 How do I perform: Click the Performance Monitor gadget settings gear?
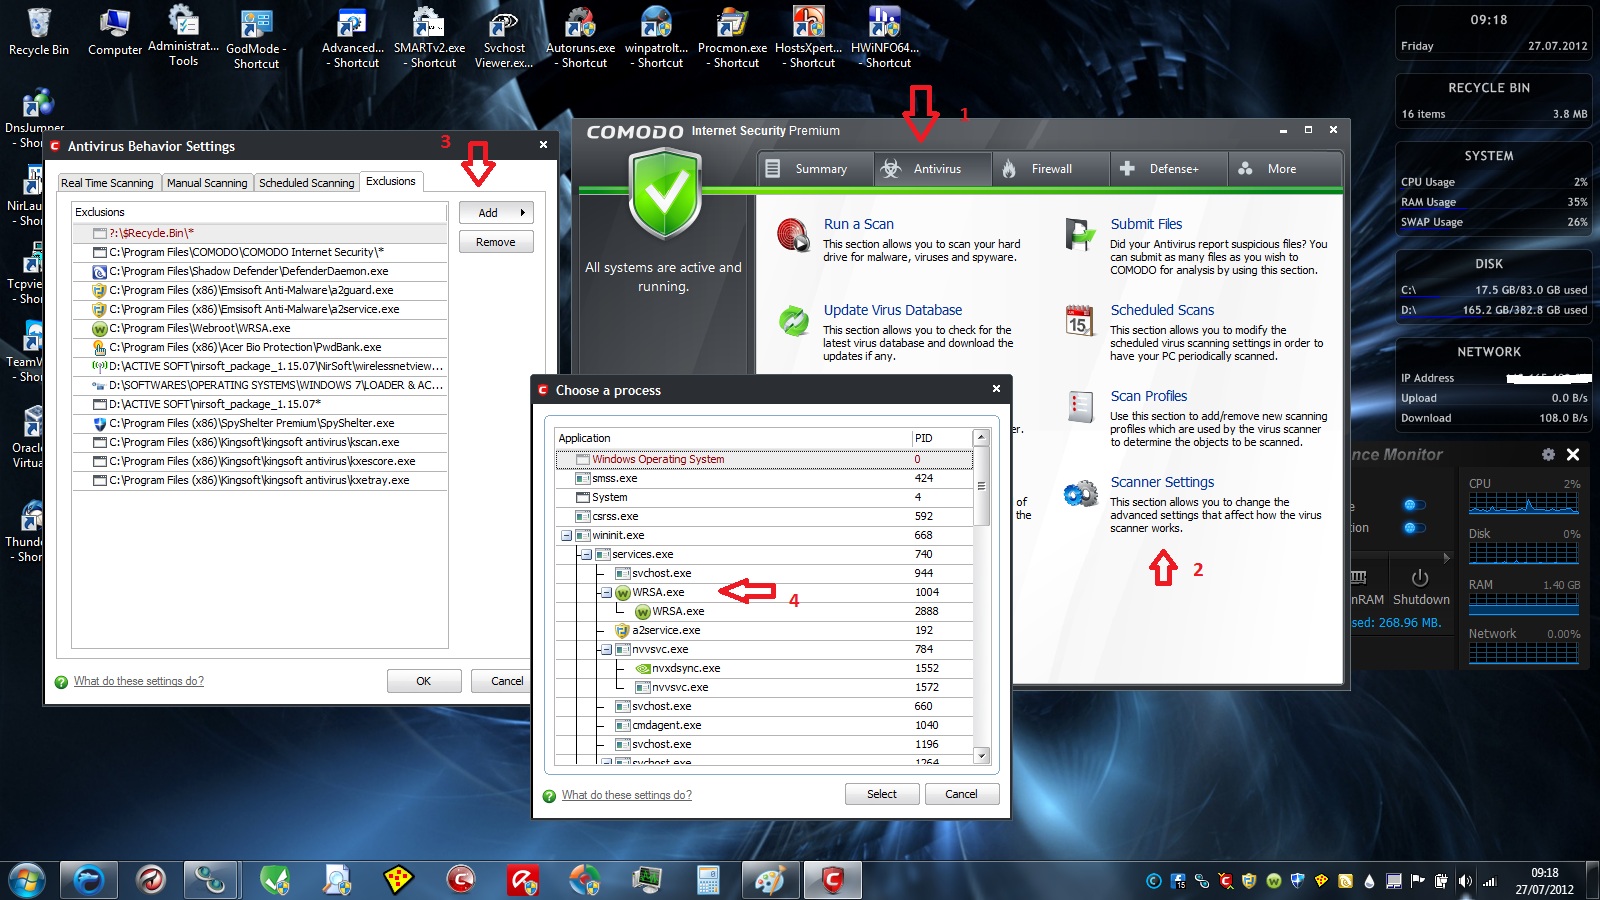1548,454
